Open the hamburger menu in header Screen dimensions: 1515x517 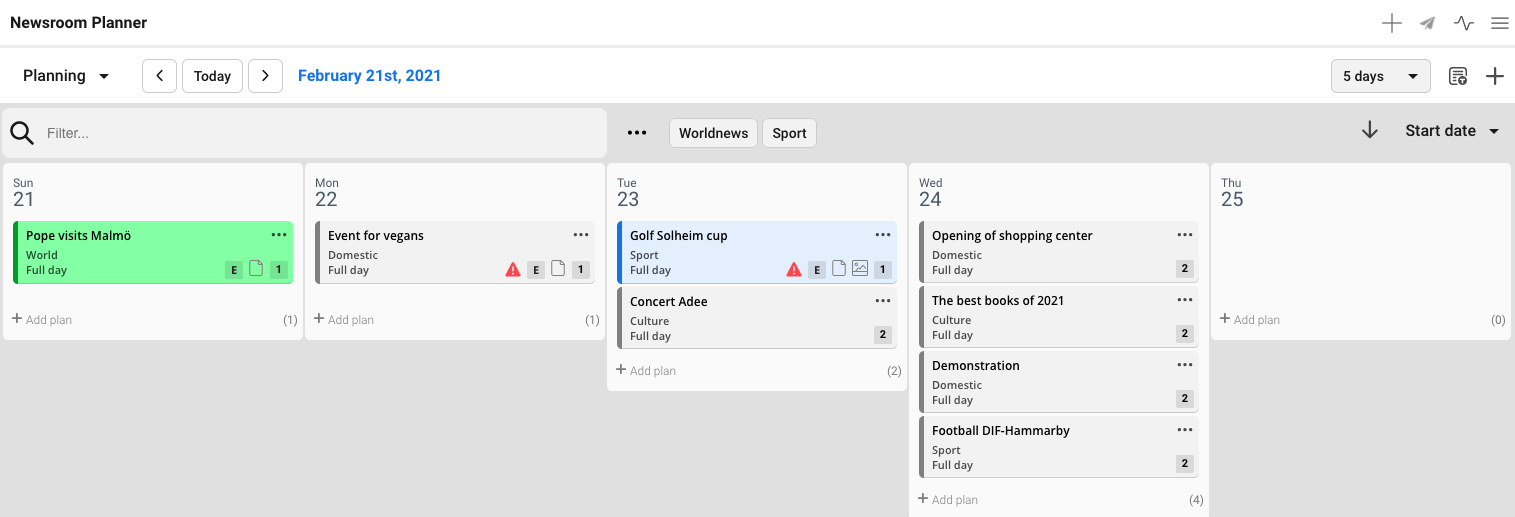click(1499, 23)
